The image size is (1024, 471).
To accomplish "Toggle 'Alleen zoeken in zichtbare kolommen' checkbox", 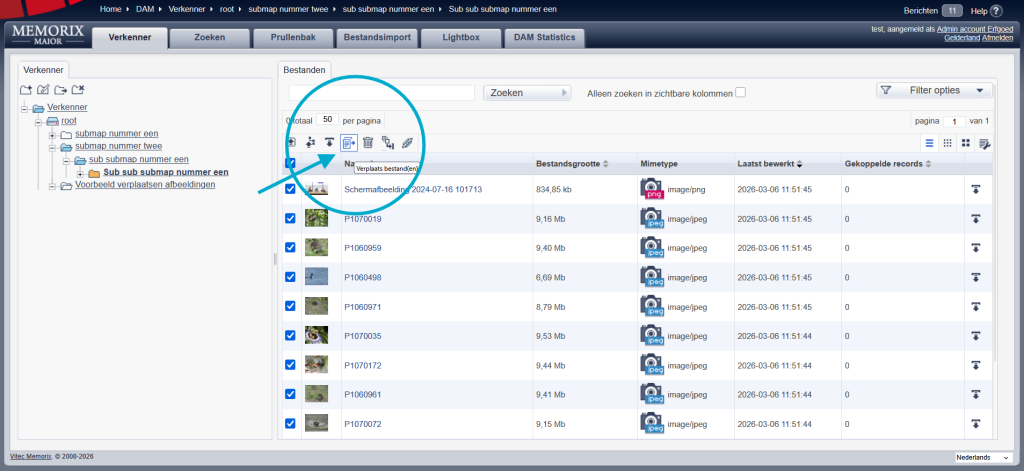I will coord(741,93).
